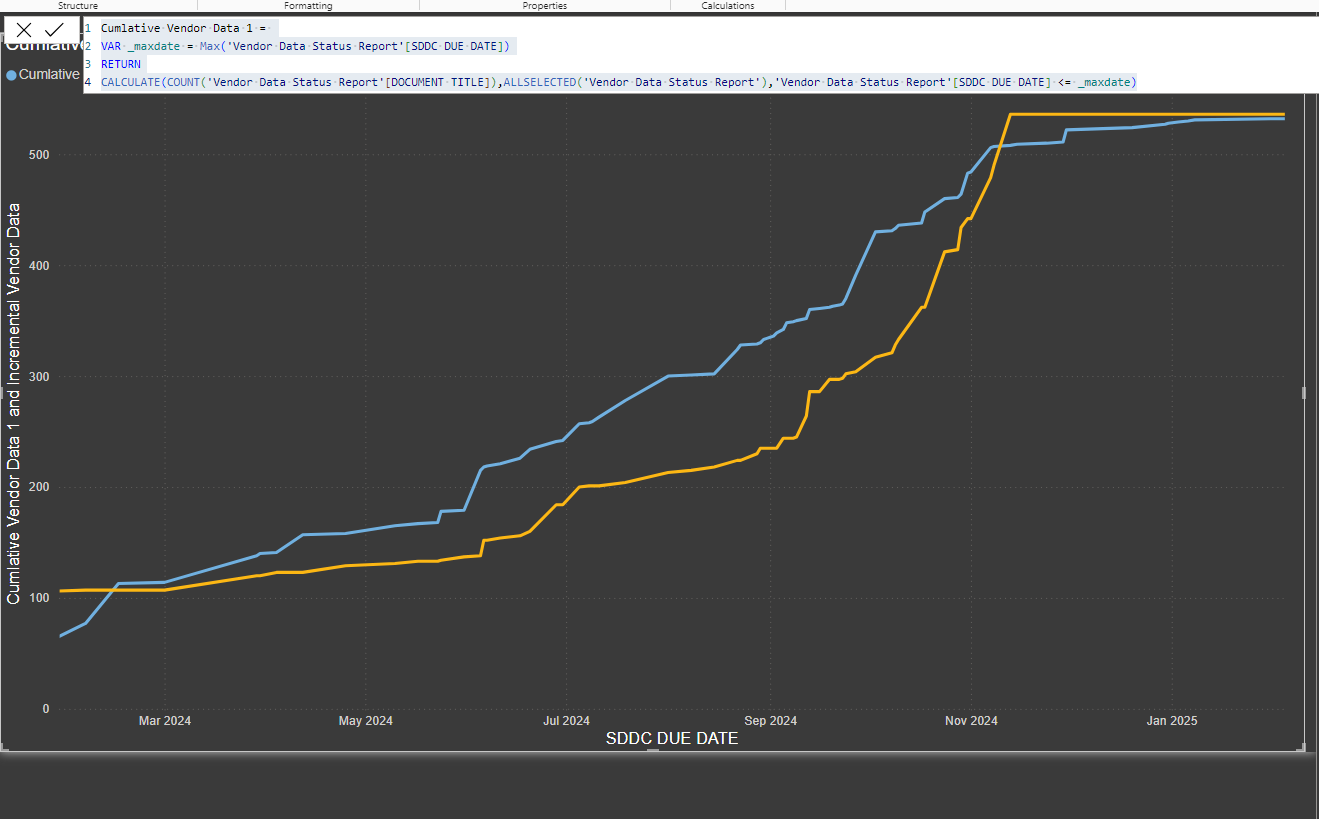Click the Properties ribbon group label
The image size is (1319, 819).
(x=545, y=6)
